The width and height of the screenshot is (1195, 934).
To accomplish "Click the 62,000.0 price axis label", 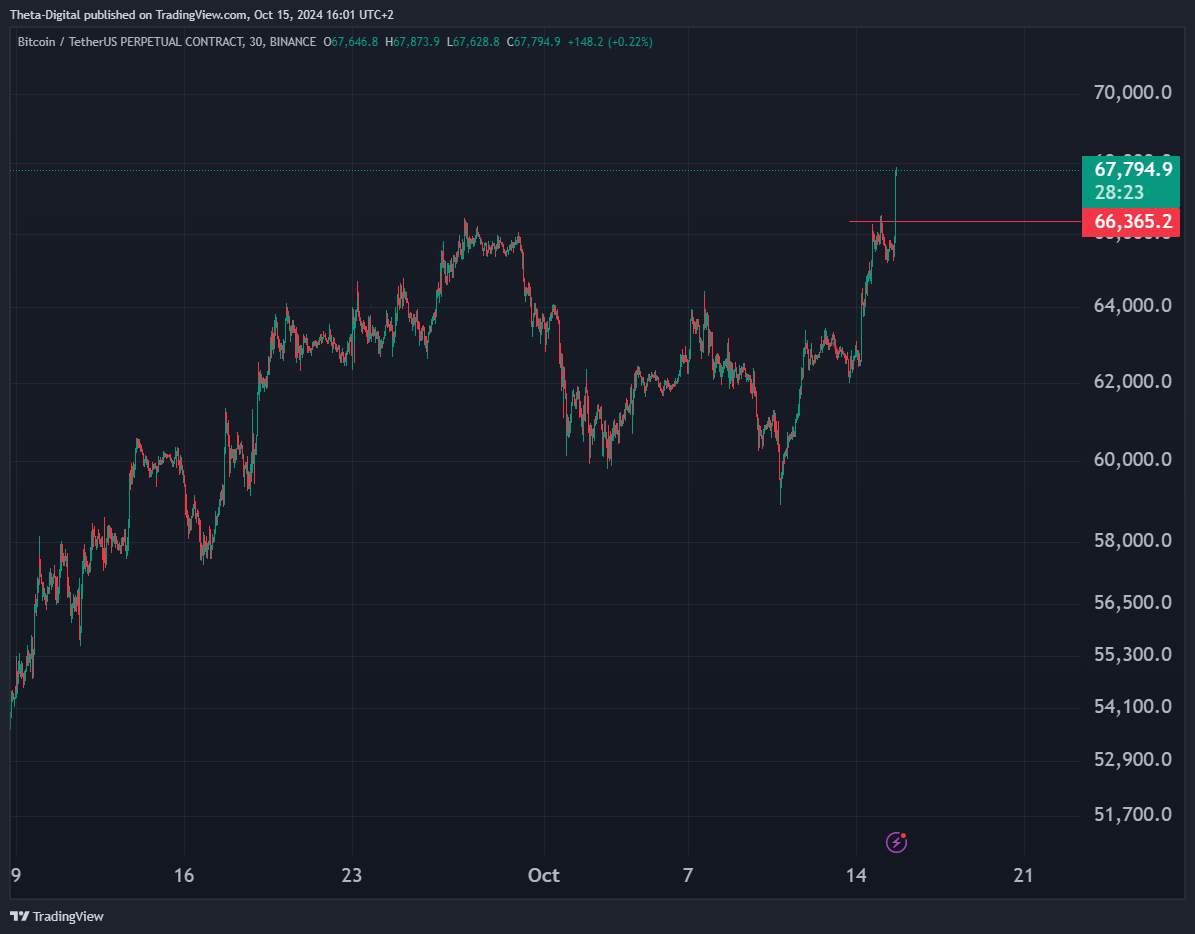I will [1133, 381].
